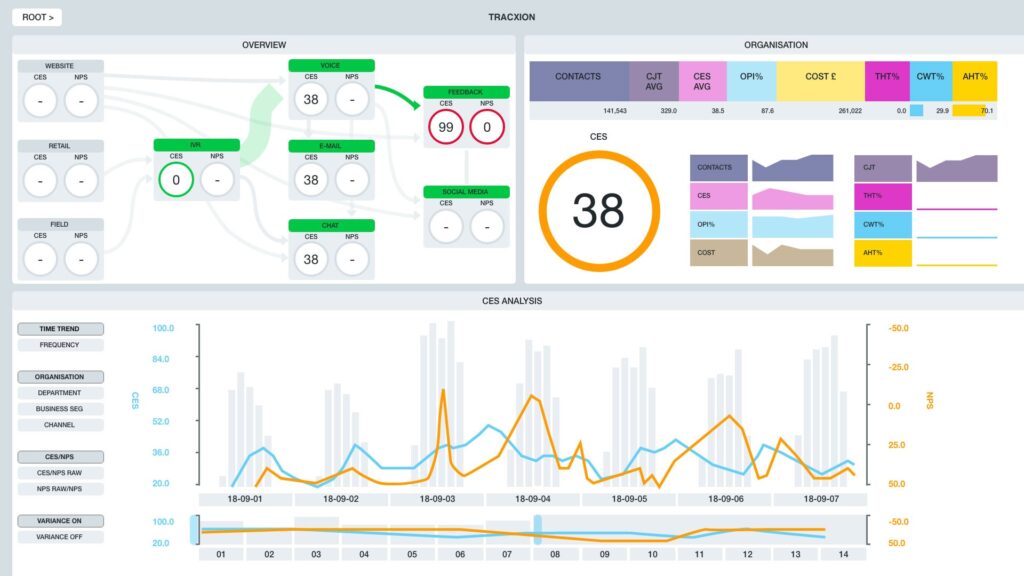This screenshot has height=576, width=1024.
Task: Select the Website NPS gauge
Action: point(81,100)
